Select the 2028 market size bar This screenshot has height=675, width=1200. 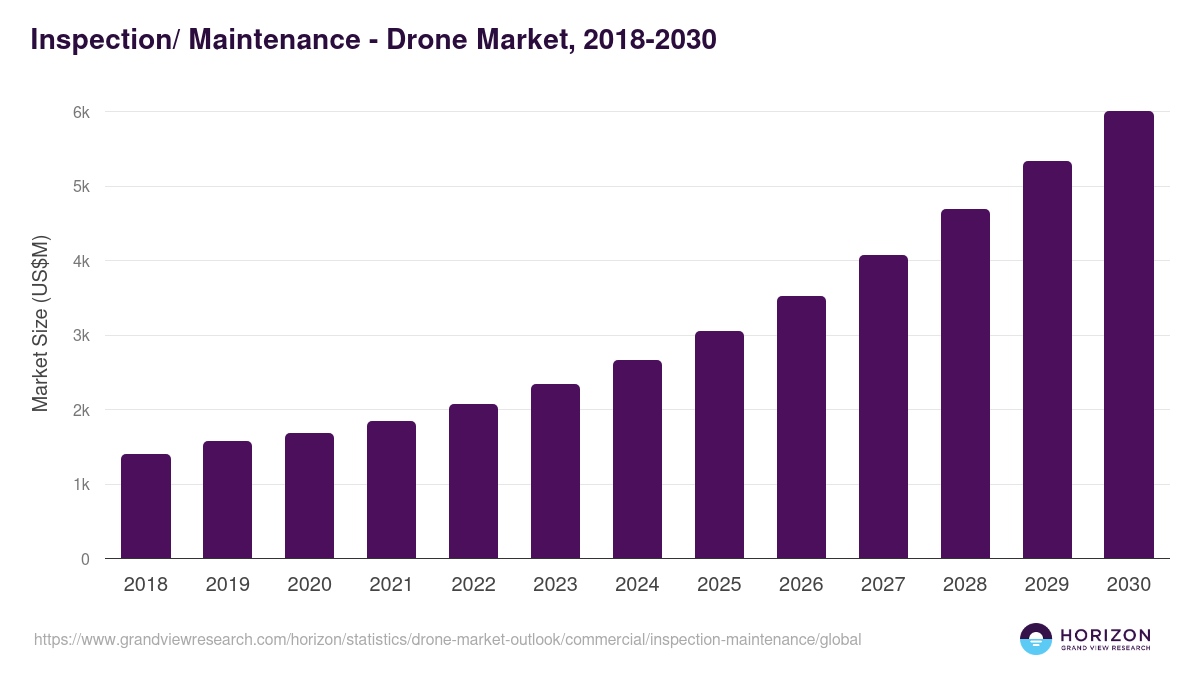coord(966,384)
